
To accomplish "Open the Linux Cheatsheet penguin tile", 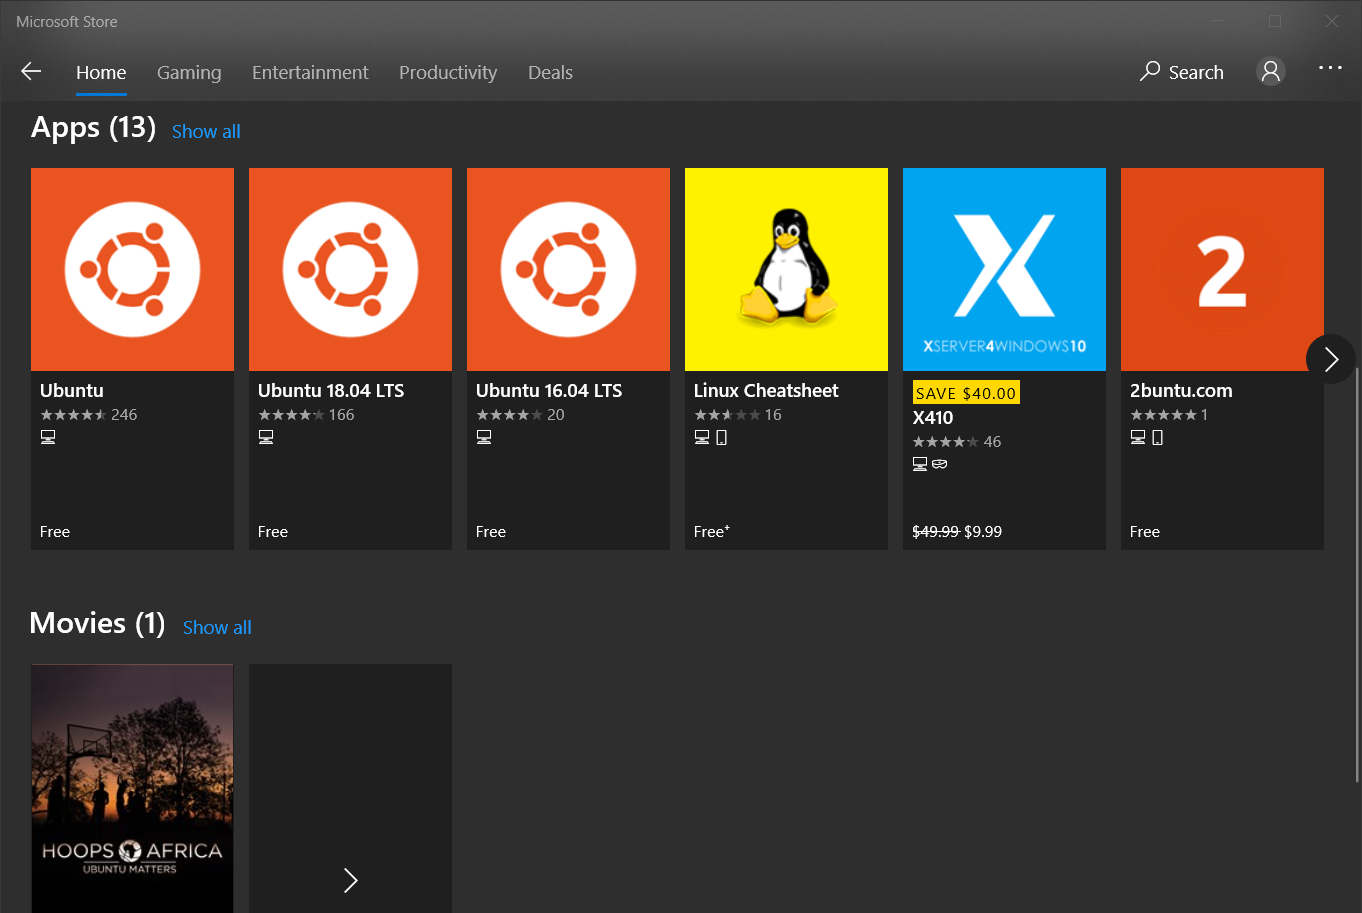I will tap(786, 269).
